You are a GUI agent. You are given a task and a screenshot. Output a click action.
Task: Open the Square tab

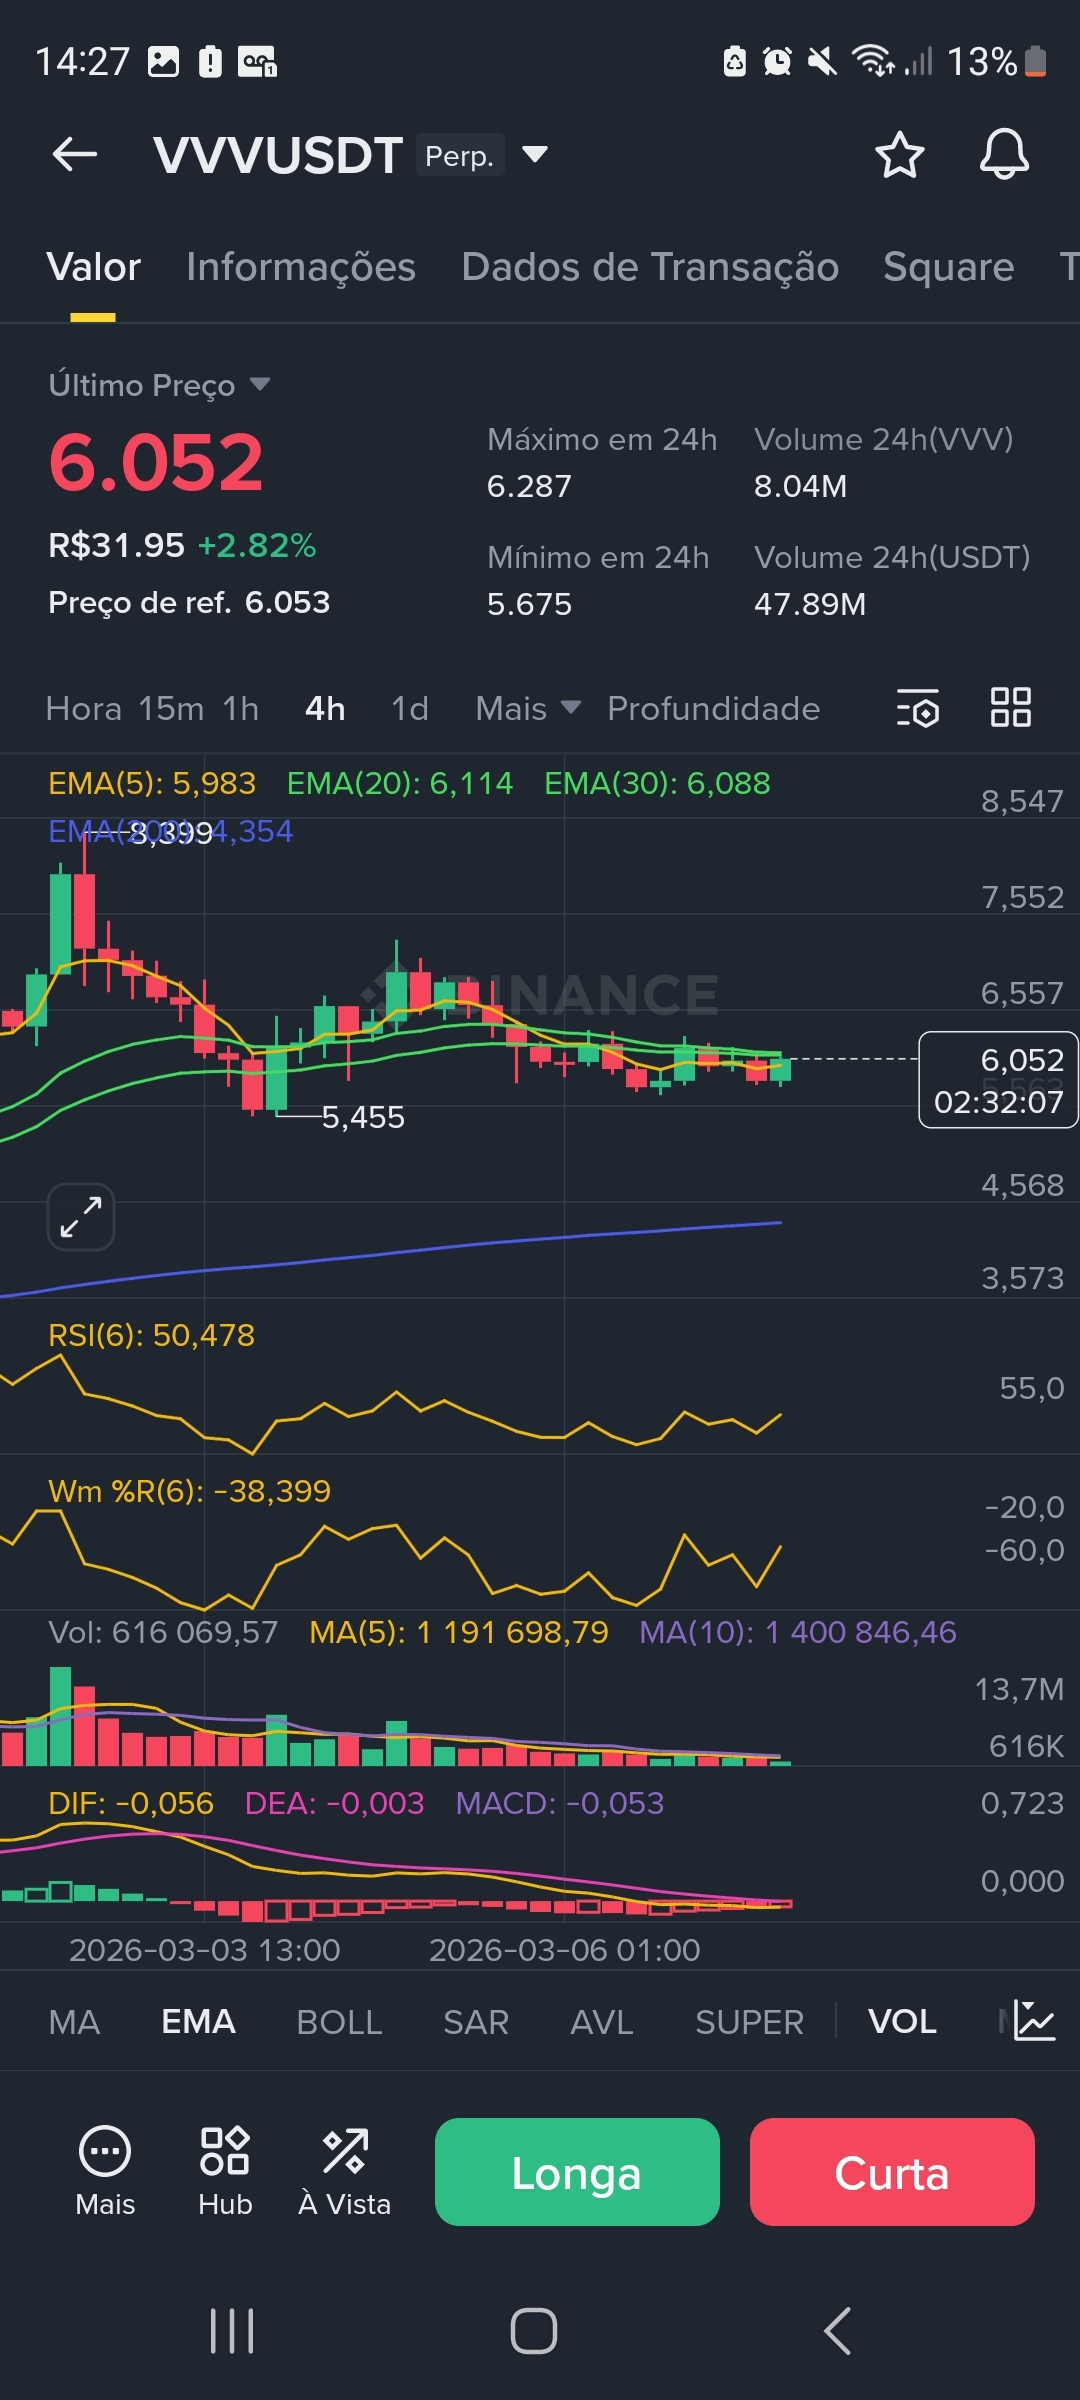pyautogui.click(x=949, y=267)
